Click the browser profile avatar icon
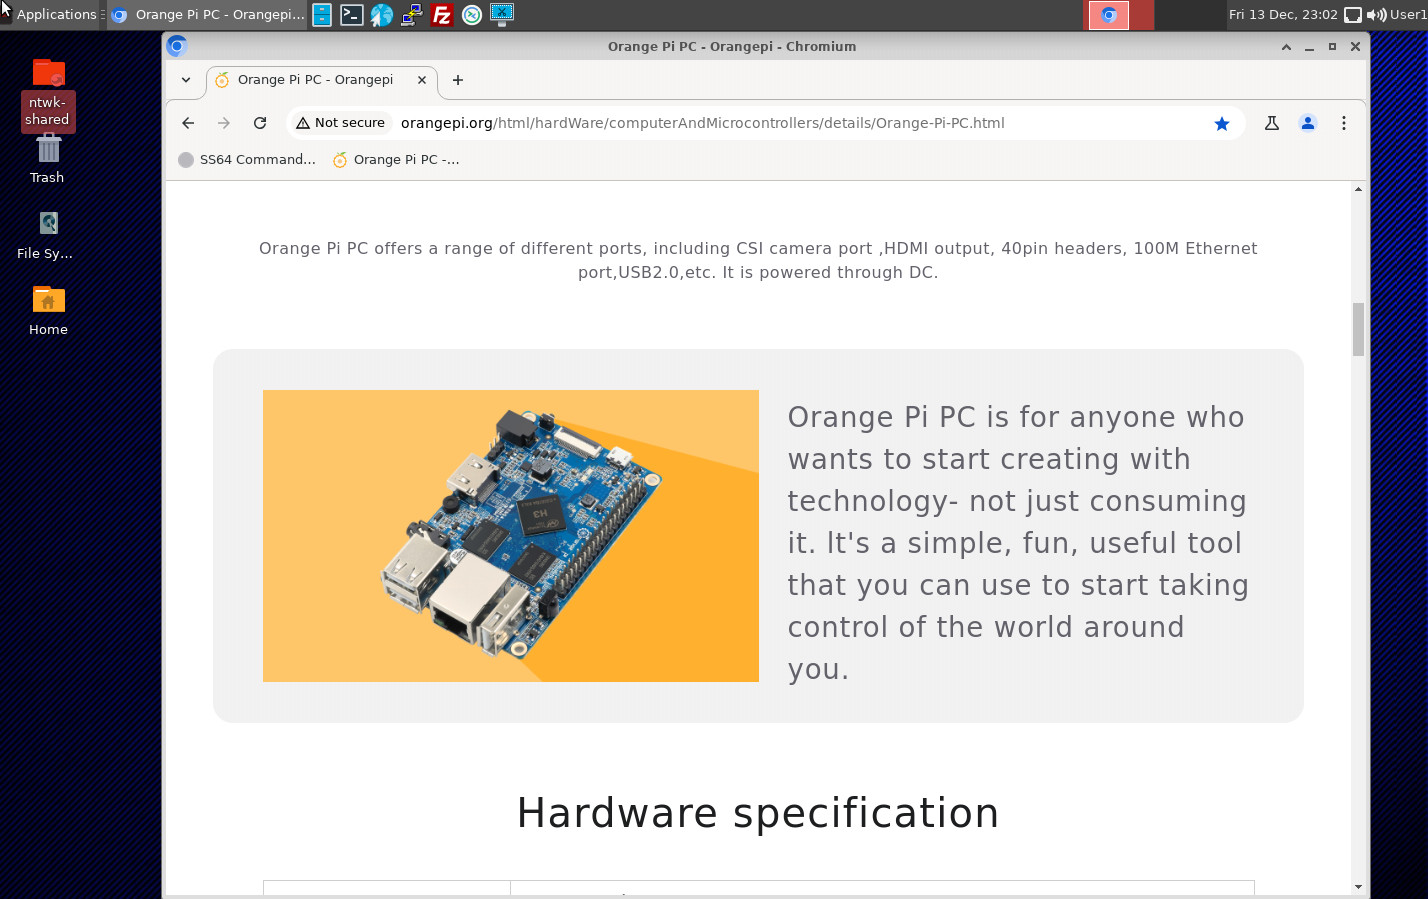This screenshot has height=899, width=1428. (1307, 123)
